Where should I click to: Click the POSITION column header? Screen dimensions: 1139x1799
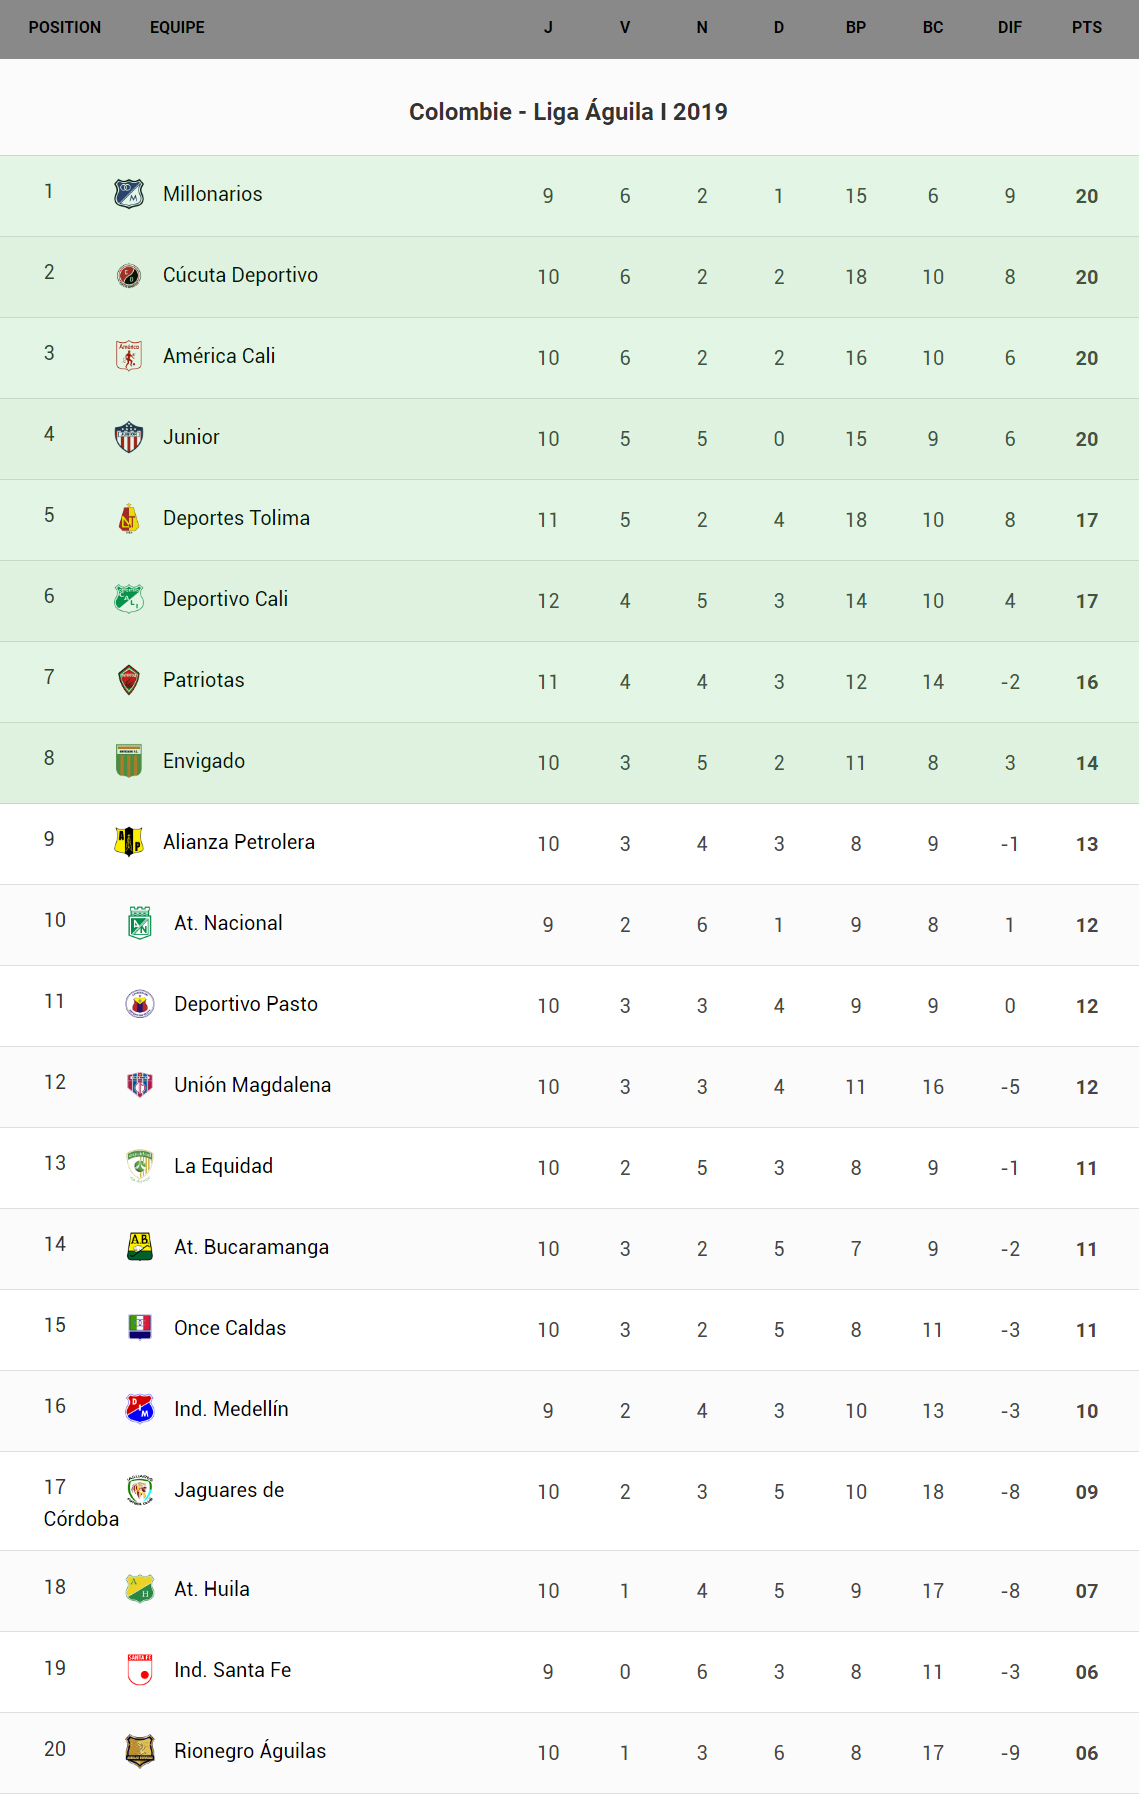[65, 28]
